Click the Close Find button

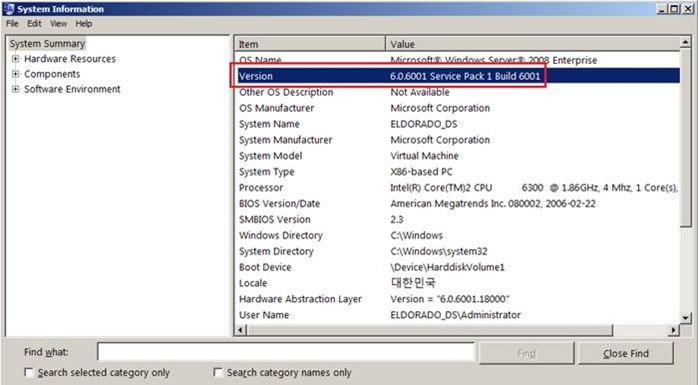tap(626, 353)
